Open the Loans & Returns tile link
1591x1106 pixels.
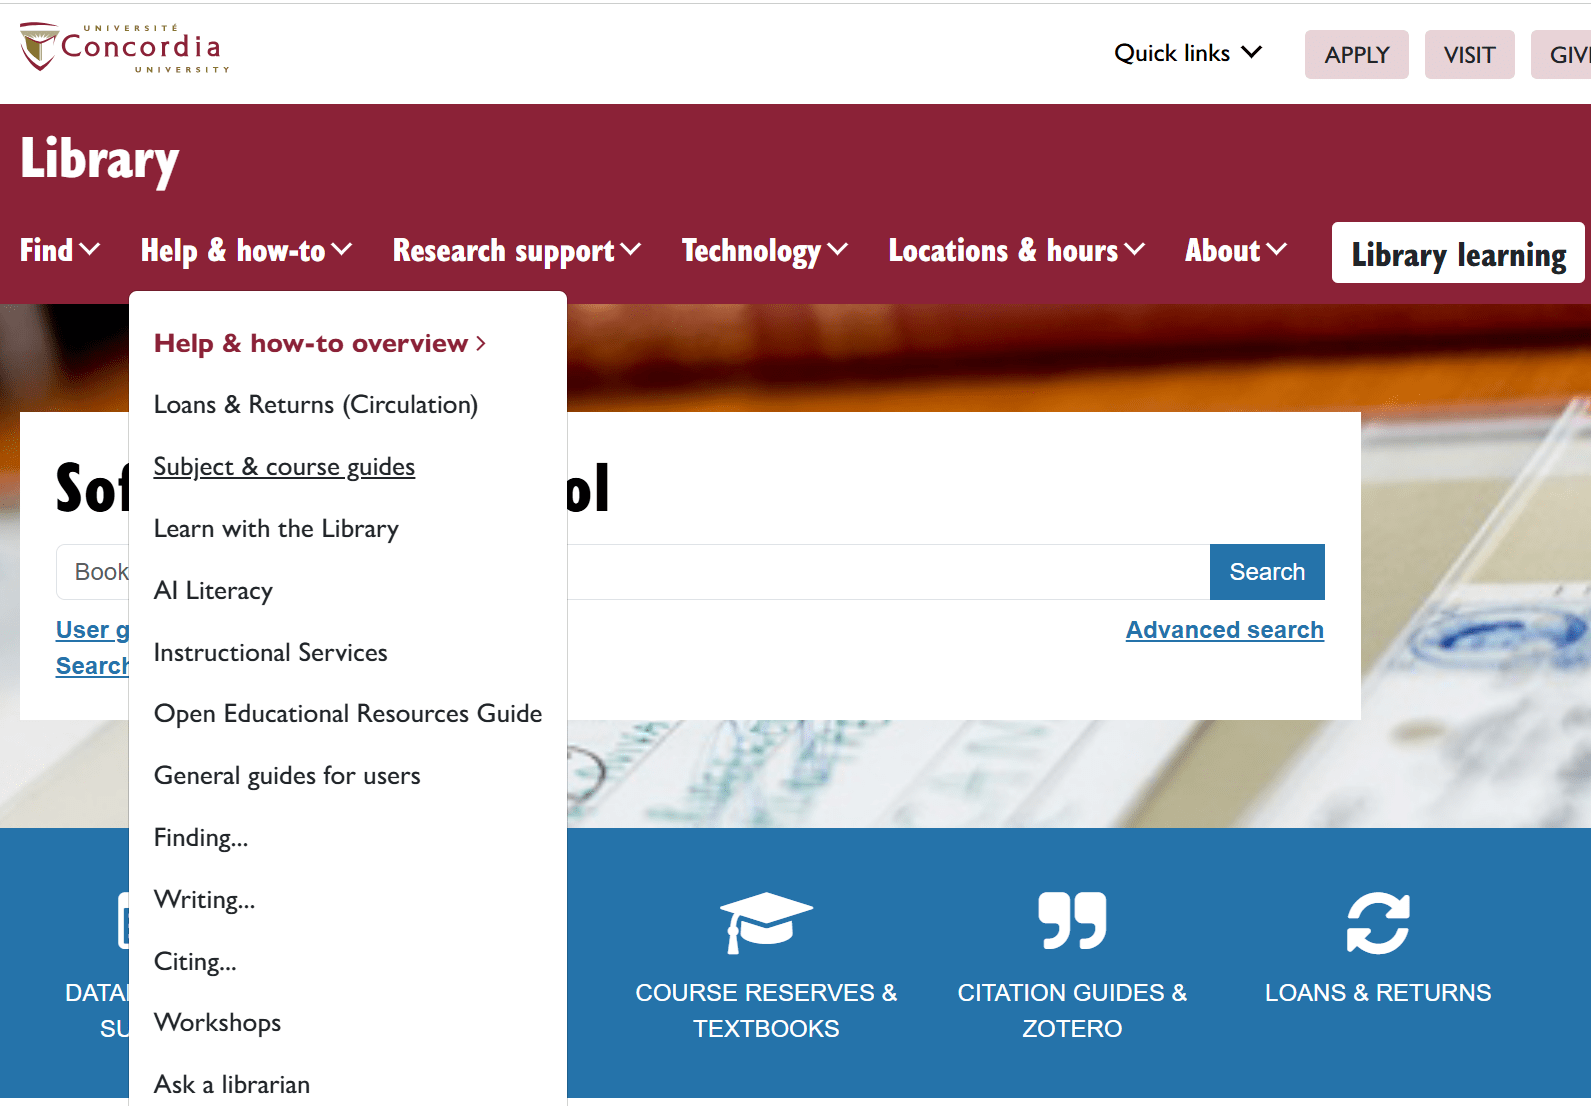(1378, 993)
